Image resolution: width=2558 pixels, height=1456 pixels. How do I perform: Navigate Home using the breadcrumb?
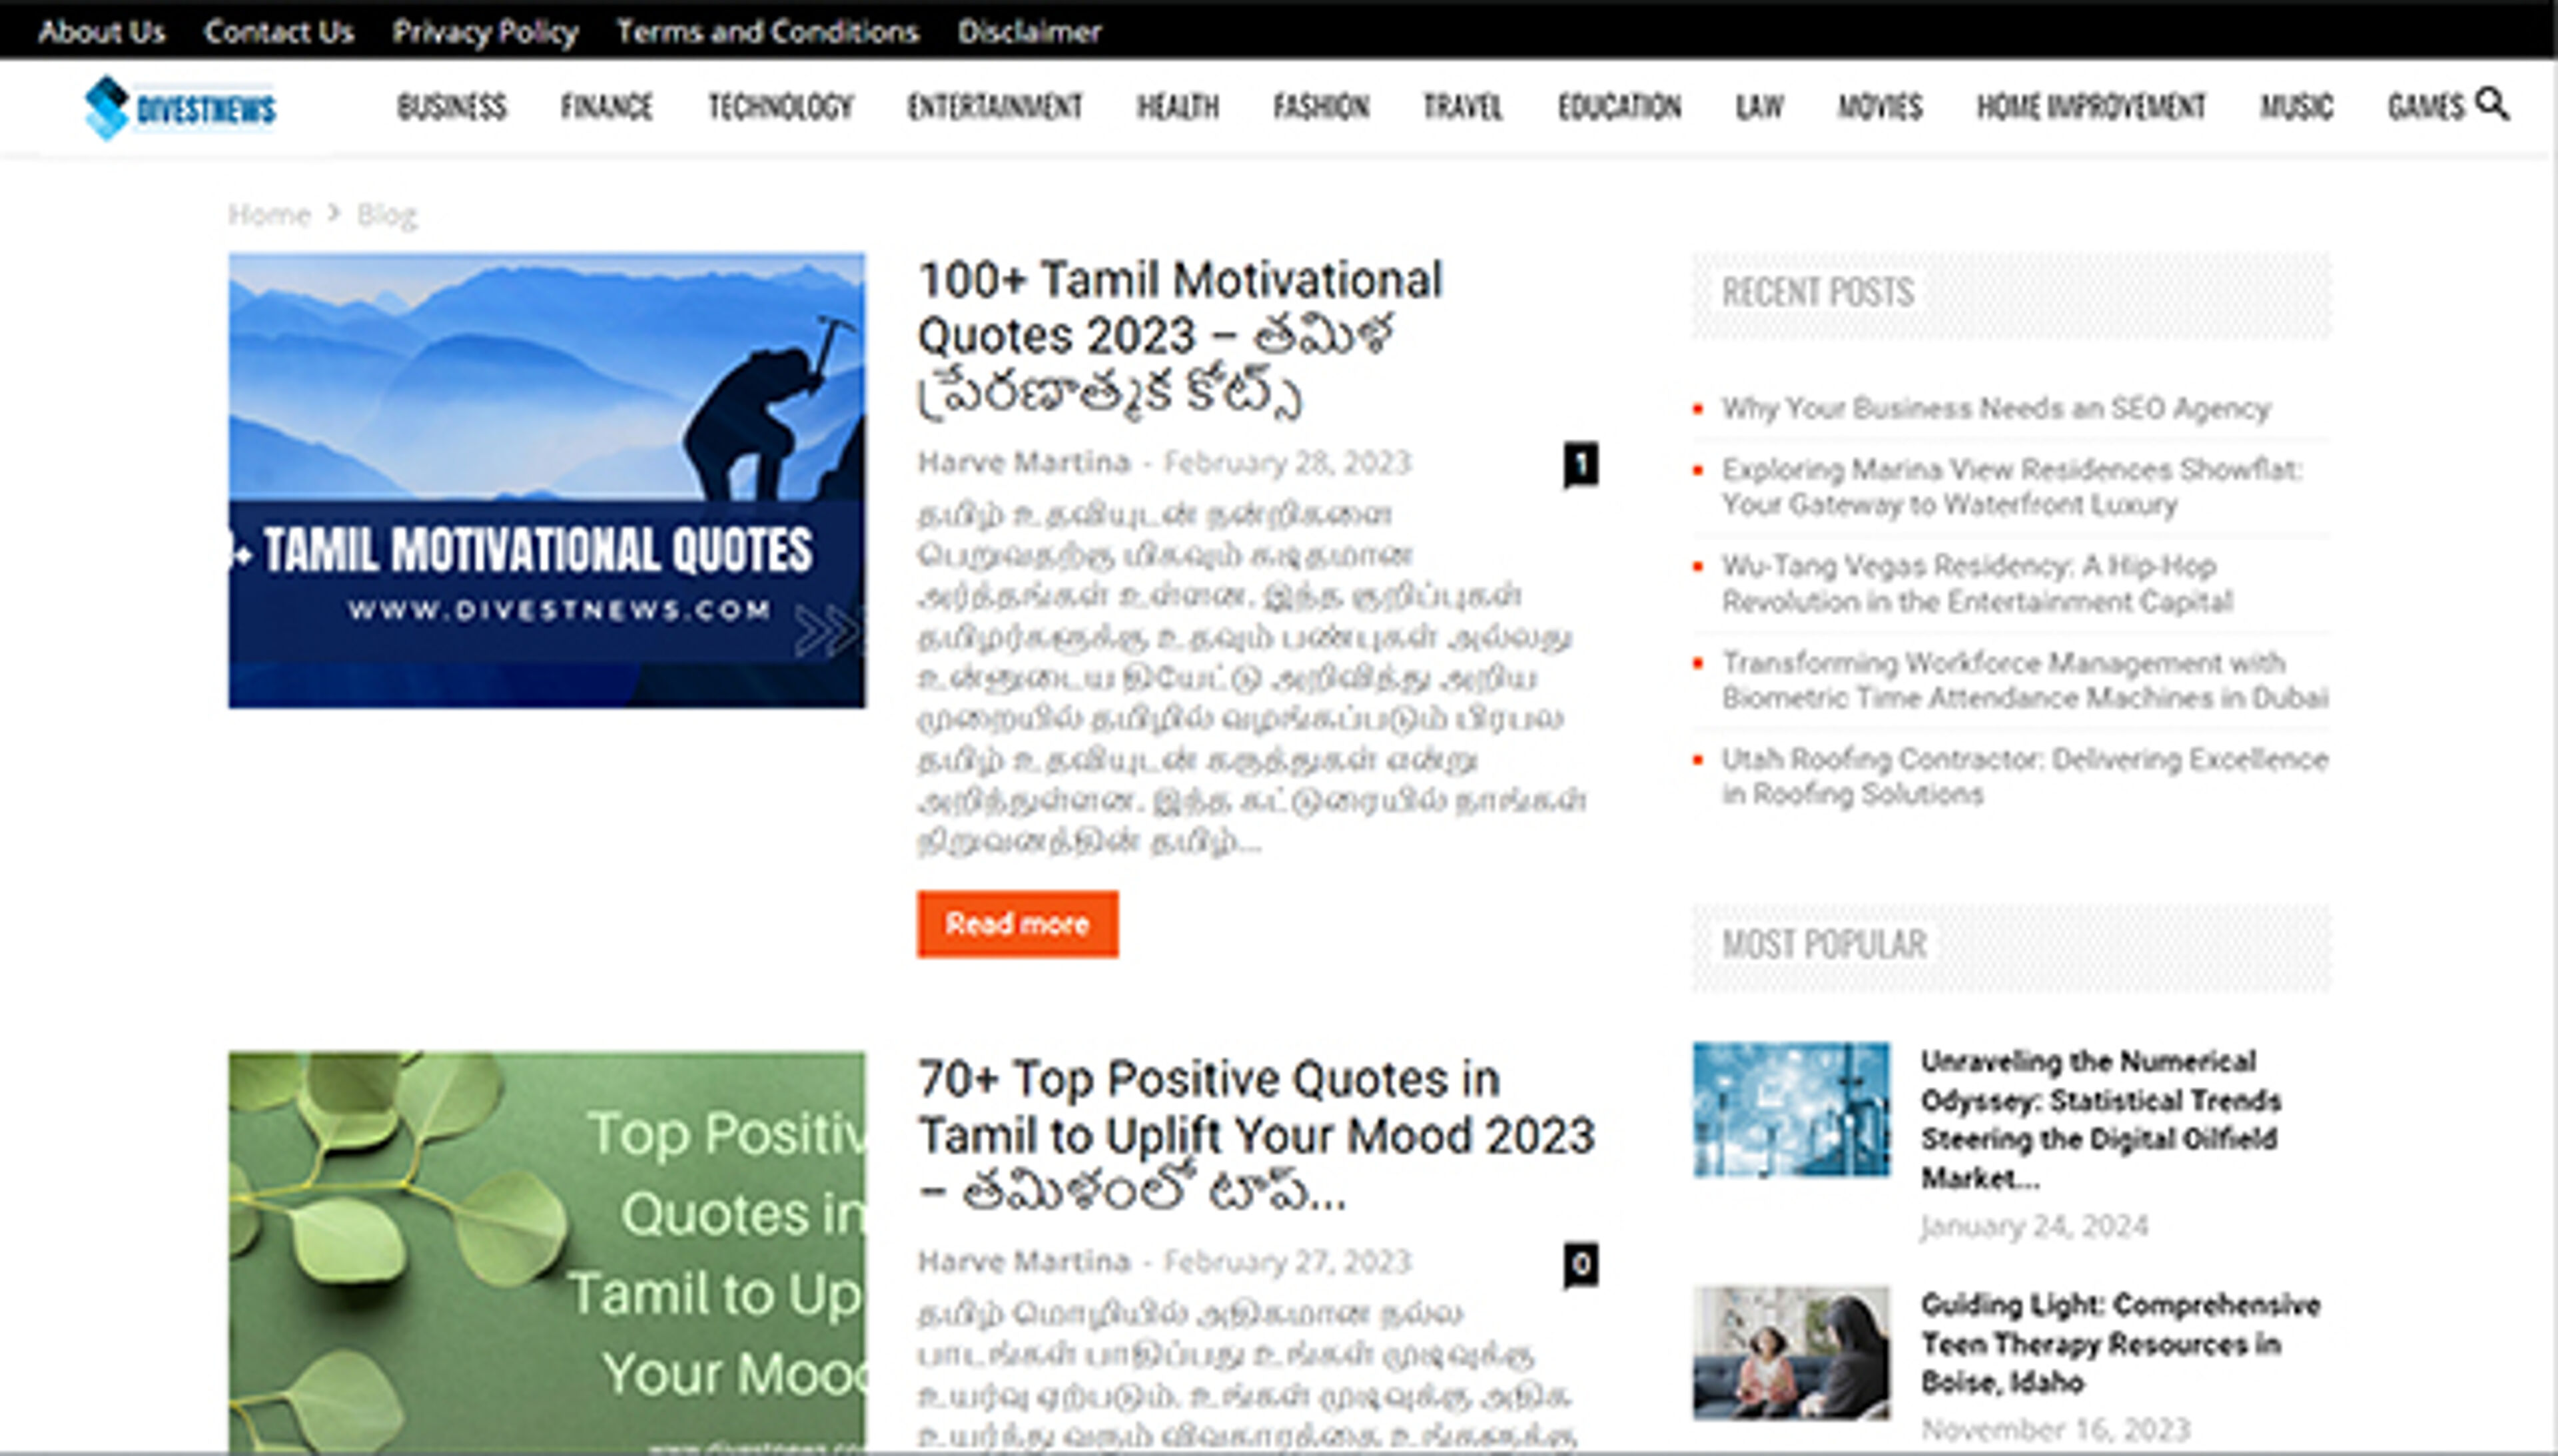coord(269,213)
